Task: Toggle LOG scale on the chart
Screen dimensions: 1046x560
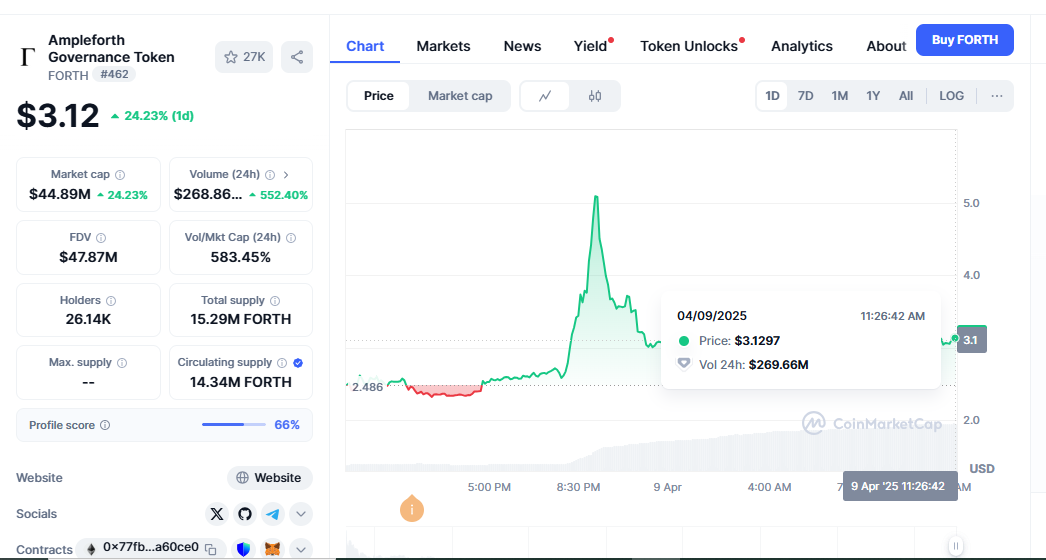Action: click(x=951, y=96)
